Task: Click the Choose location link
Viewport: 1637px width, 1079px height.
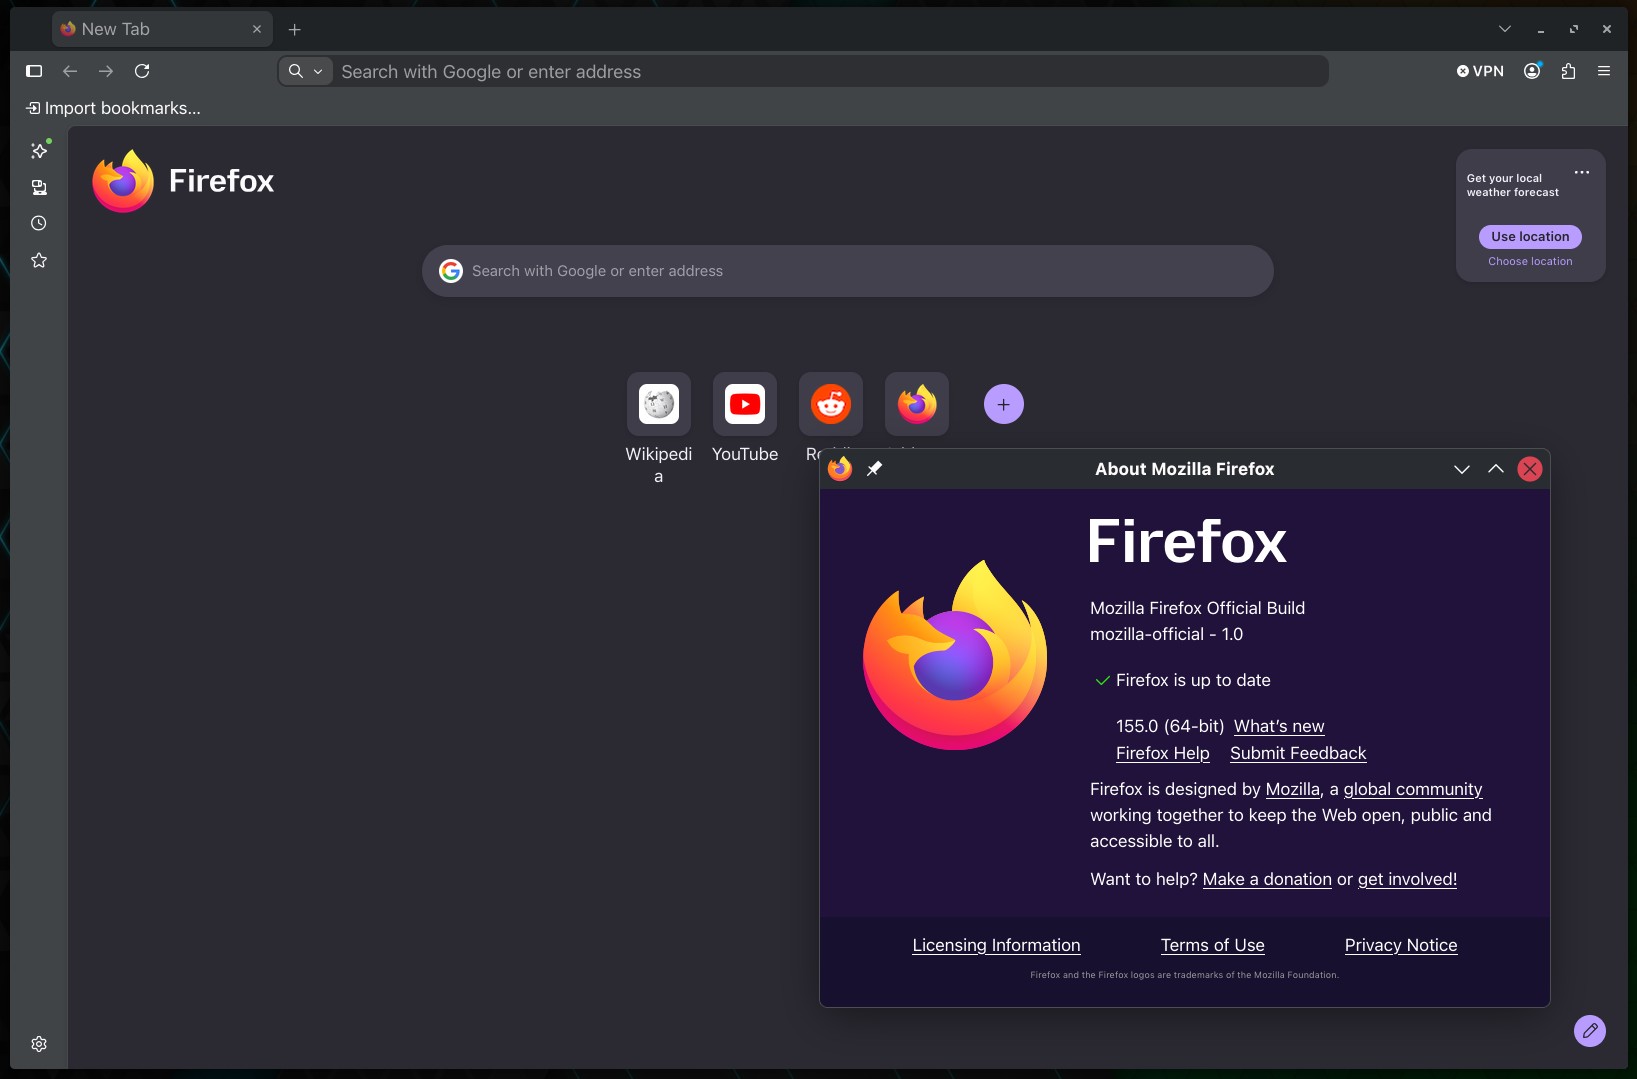Action: tap(1530, 262)
